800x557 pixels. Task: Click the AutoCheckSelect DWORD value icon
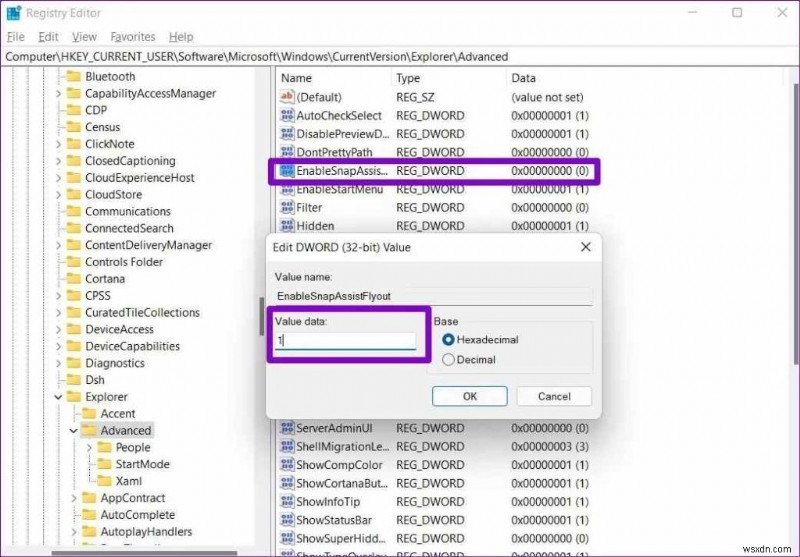pos(287,115)
